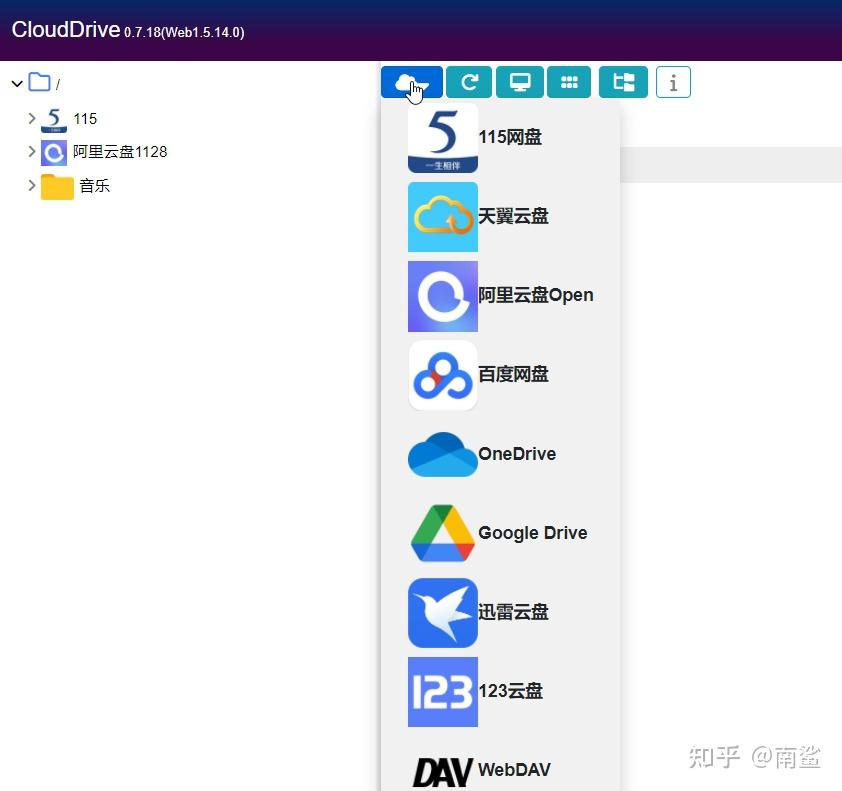Click the info button on the toolbar
This screenshot has height=791, width=842.
point(673,82)
